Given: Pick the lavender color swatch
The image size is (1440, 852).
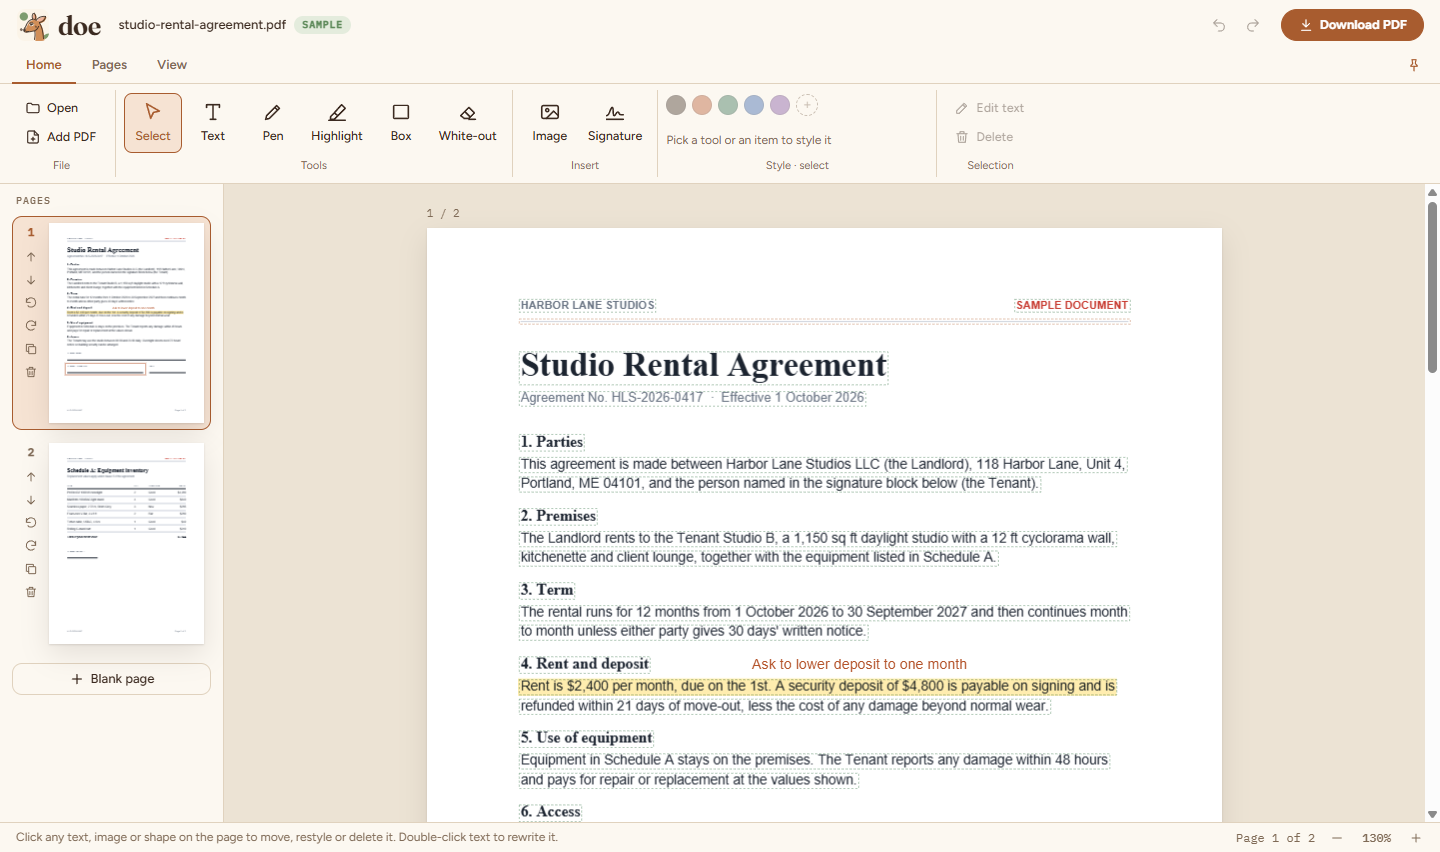Looking at the screenshot, I should [780, 105].
